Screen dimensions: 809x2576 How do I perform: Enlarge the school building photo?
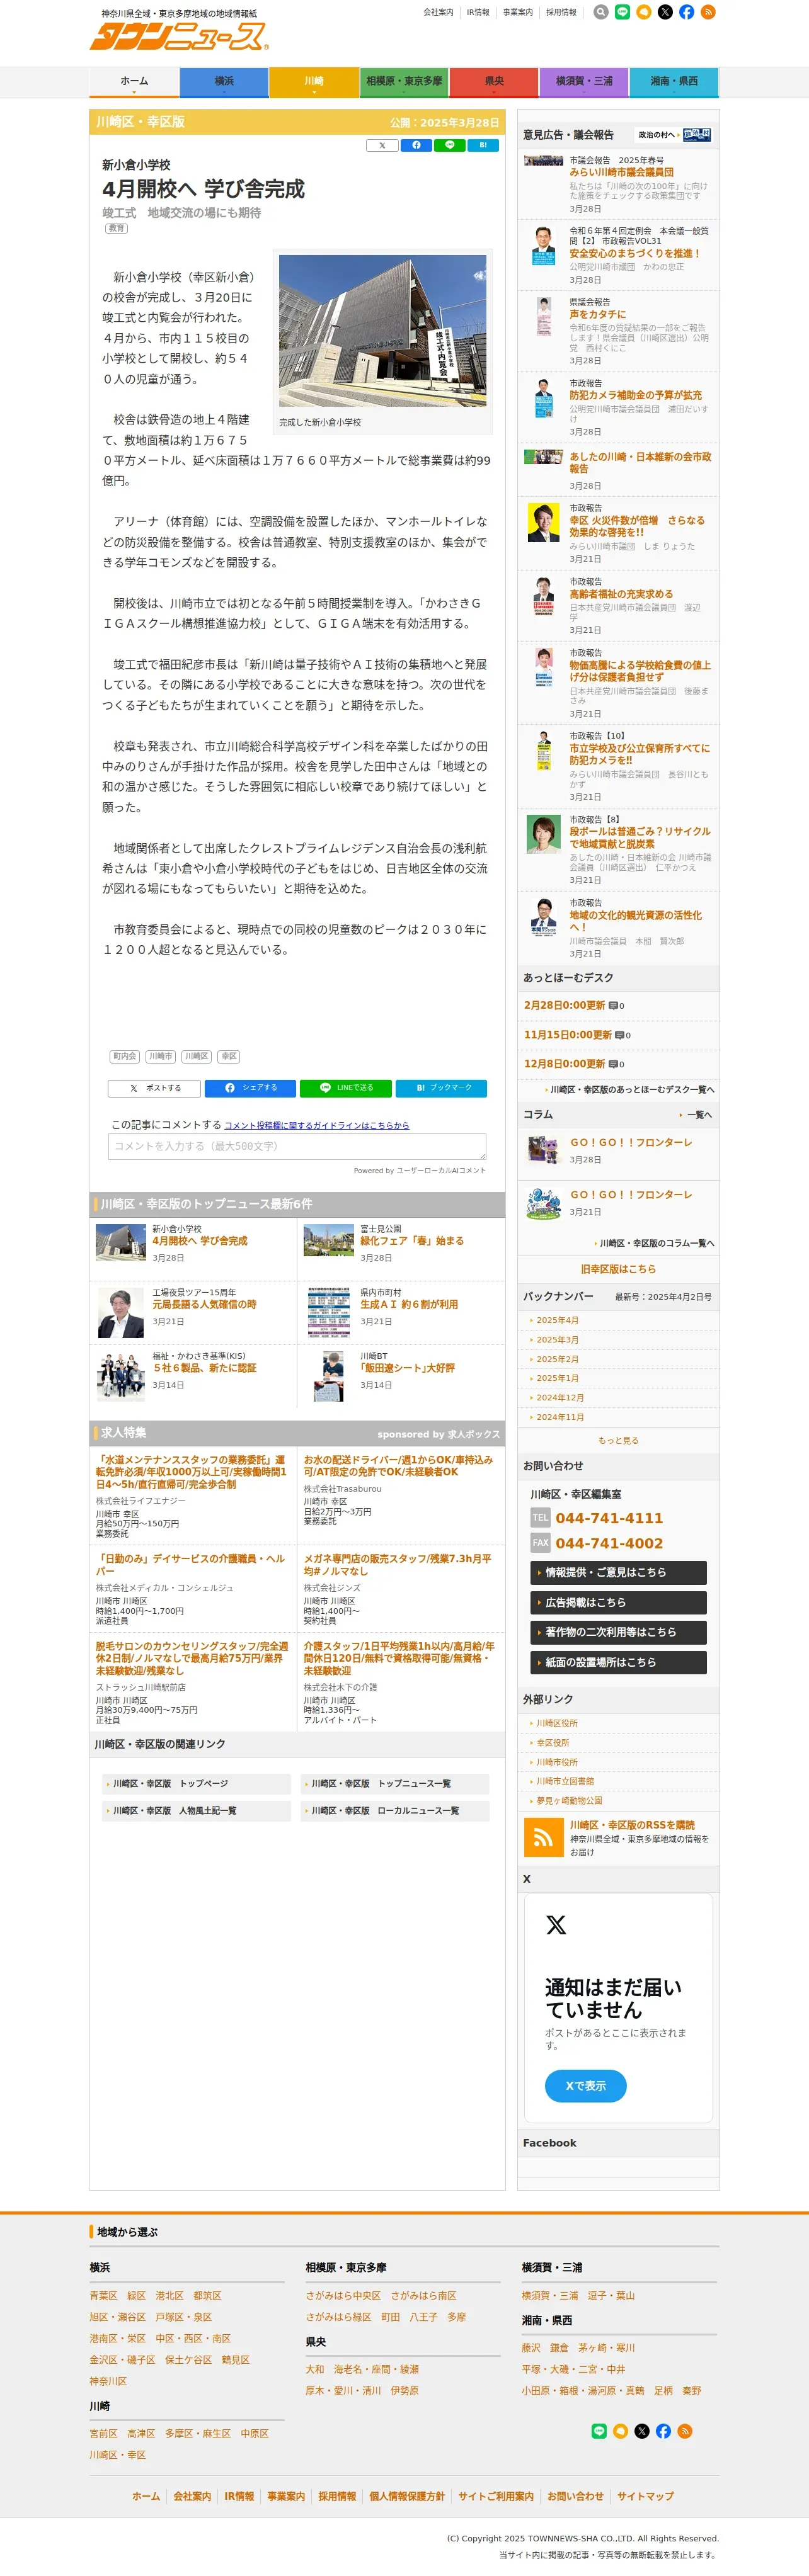[382, 331]
